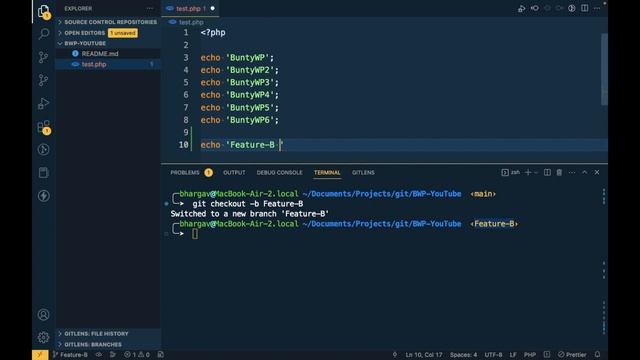Switch to the Debug Console tab
This screenshot has width=640, height=360.
click(x=280, y=173)
